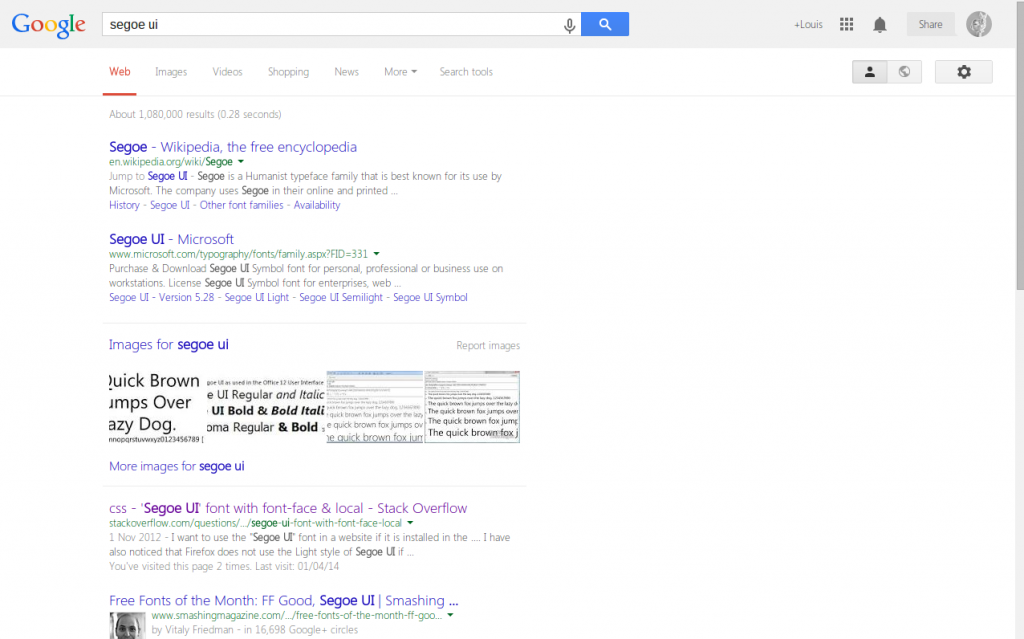This screenshot has height=639, width=1024.
Task: Click the Google logo
Action: (x=48, y=25)
